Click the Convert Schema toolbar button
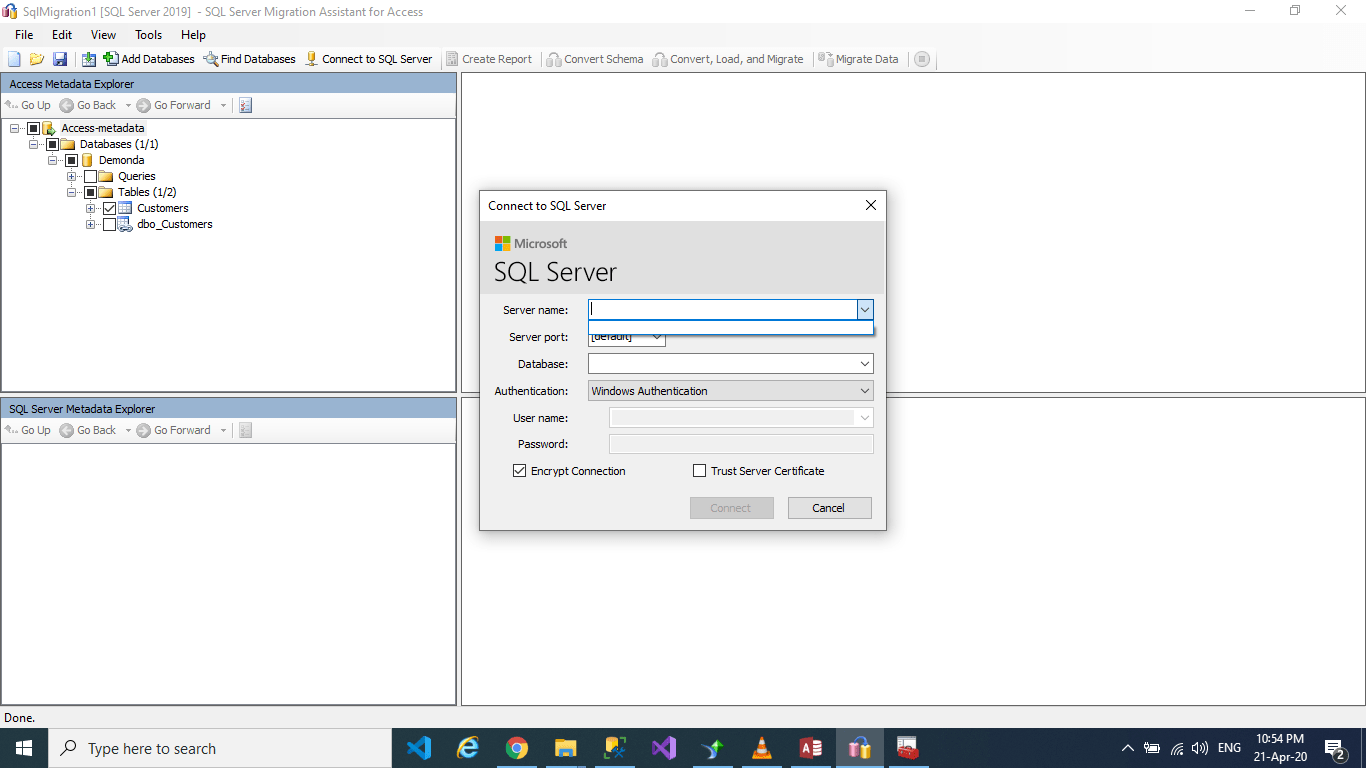The width and height of the screenshot is (1366, 768). 595,59
